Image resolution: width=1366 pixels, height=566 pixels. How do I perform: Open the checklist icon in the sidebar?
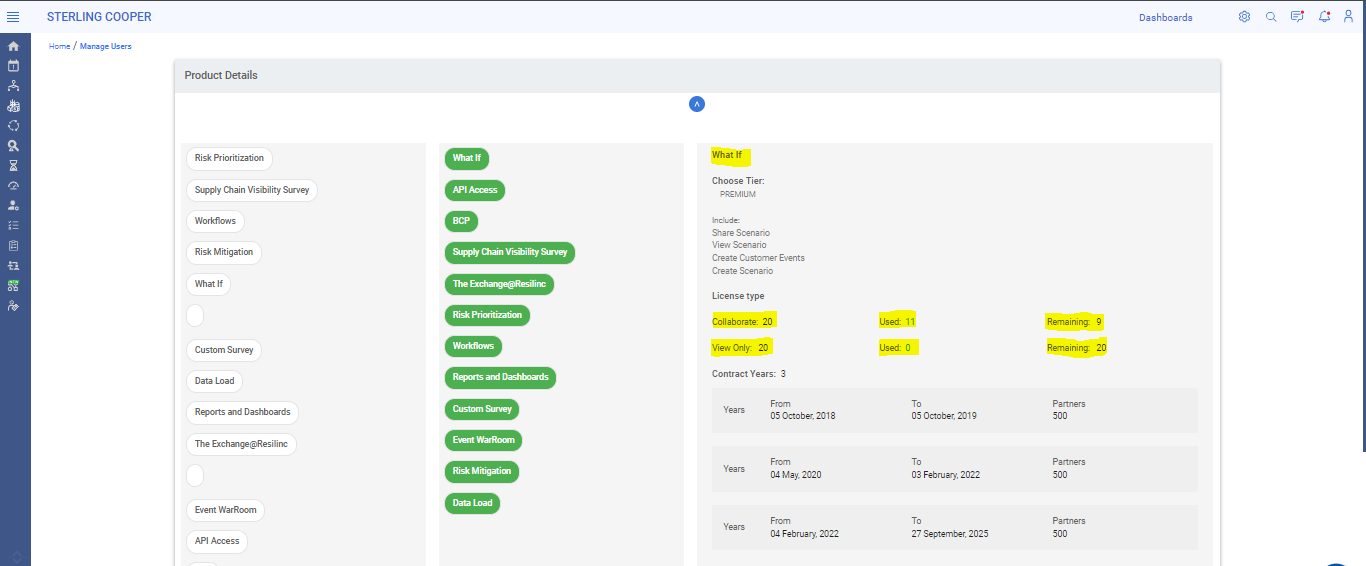(13, 225)
